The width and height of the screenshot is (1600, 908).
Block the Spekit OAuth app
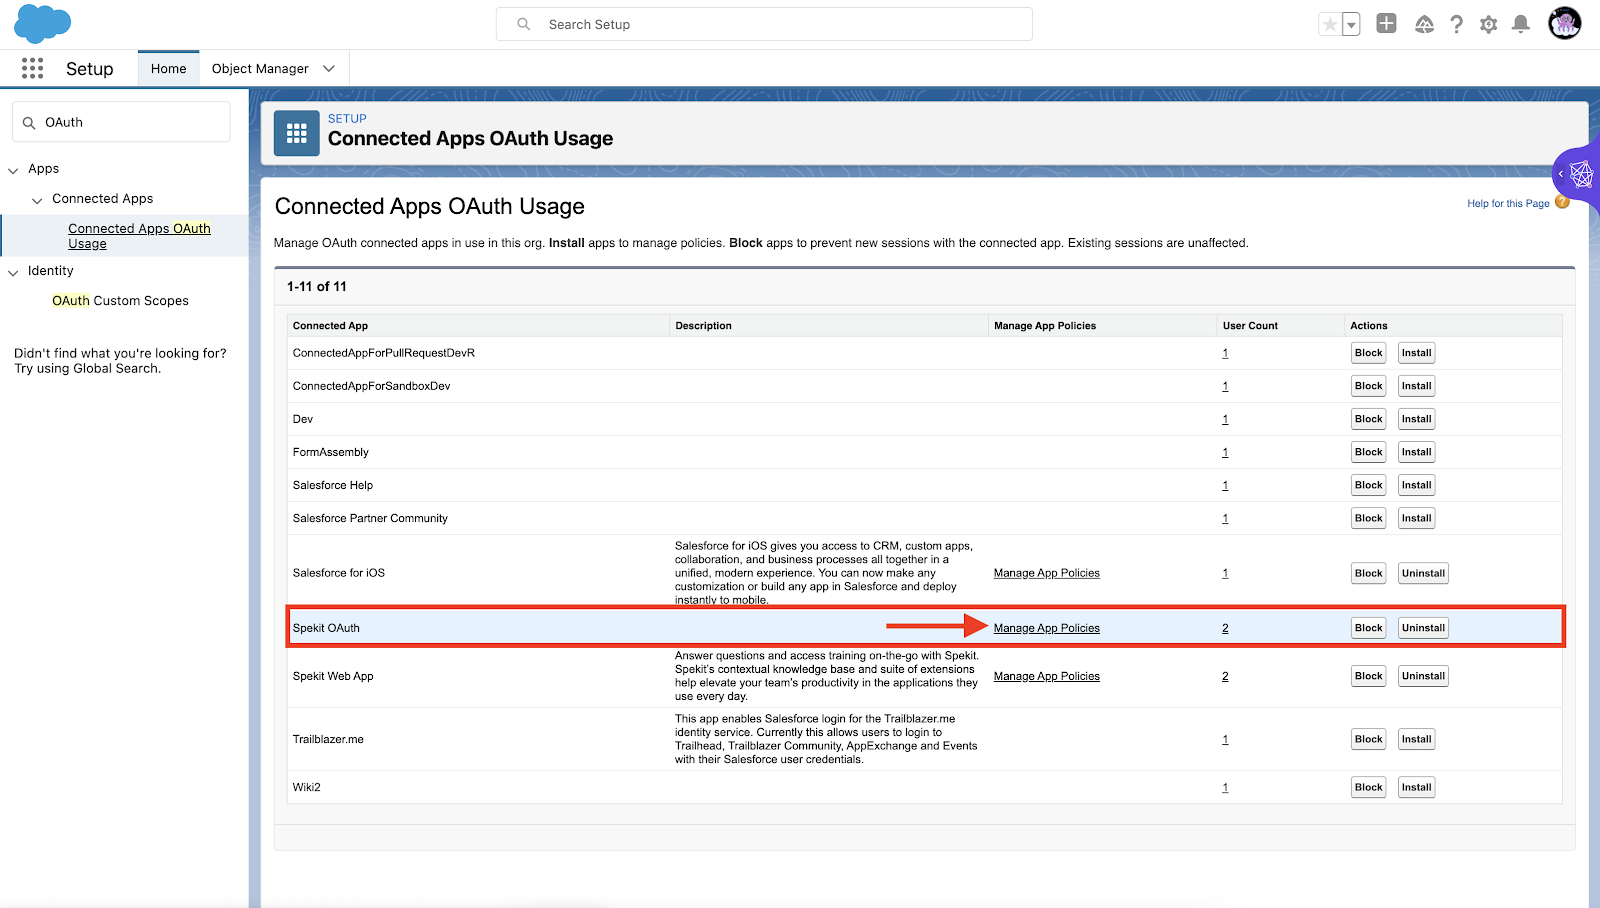click(1368, 628)
